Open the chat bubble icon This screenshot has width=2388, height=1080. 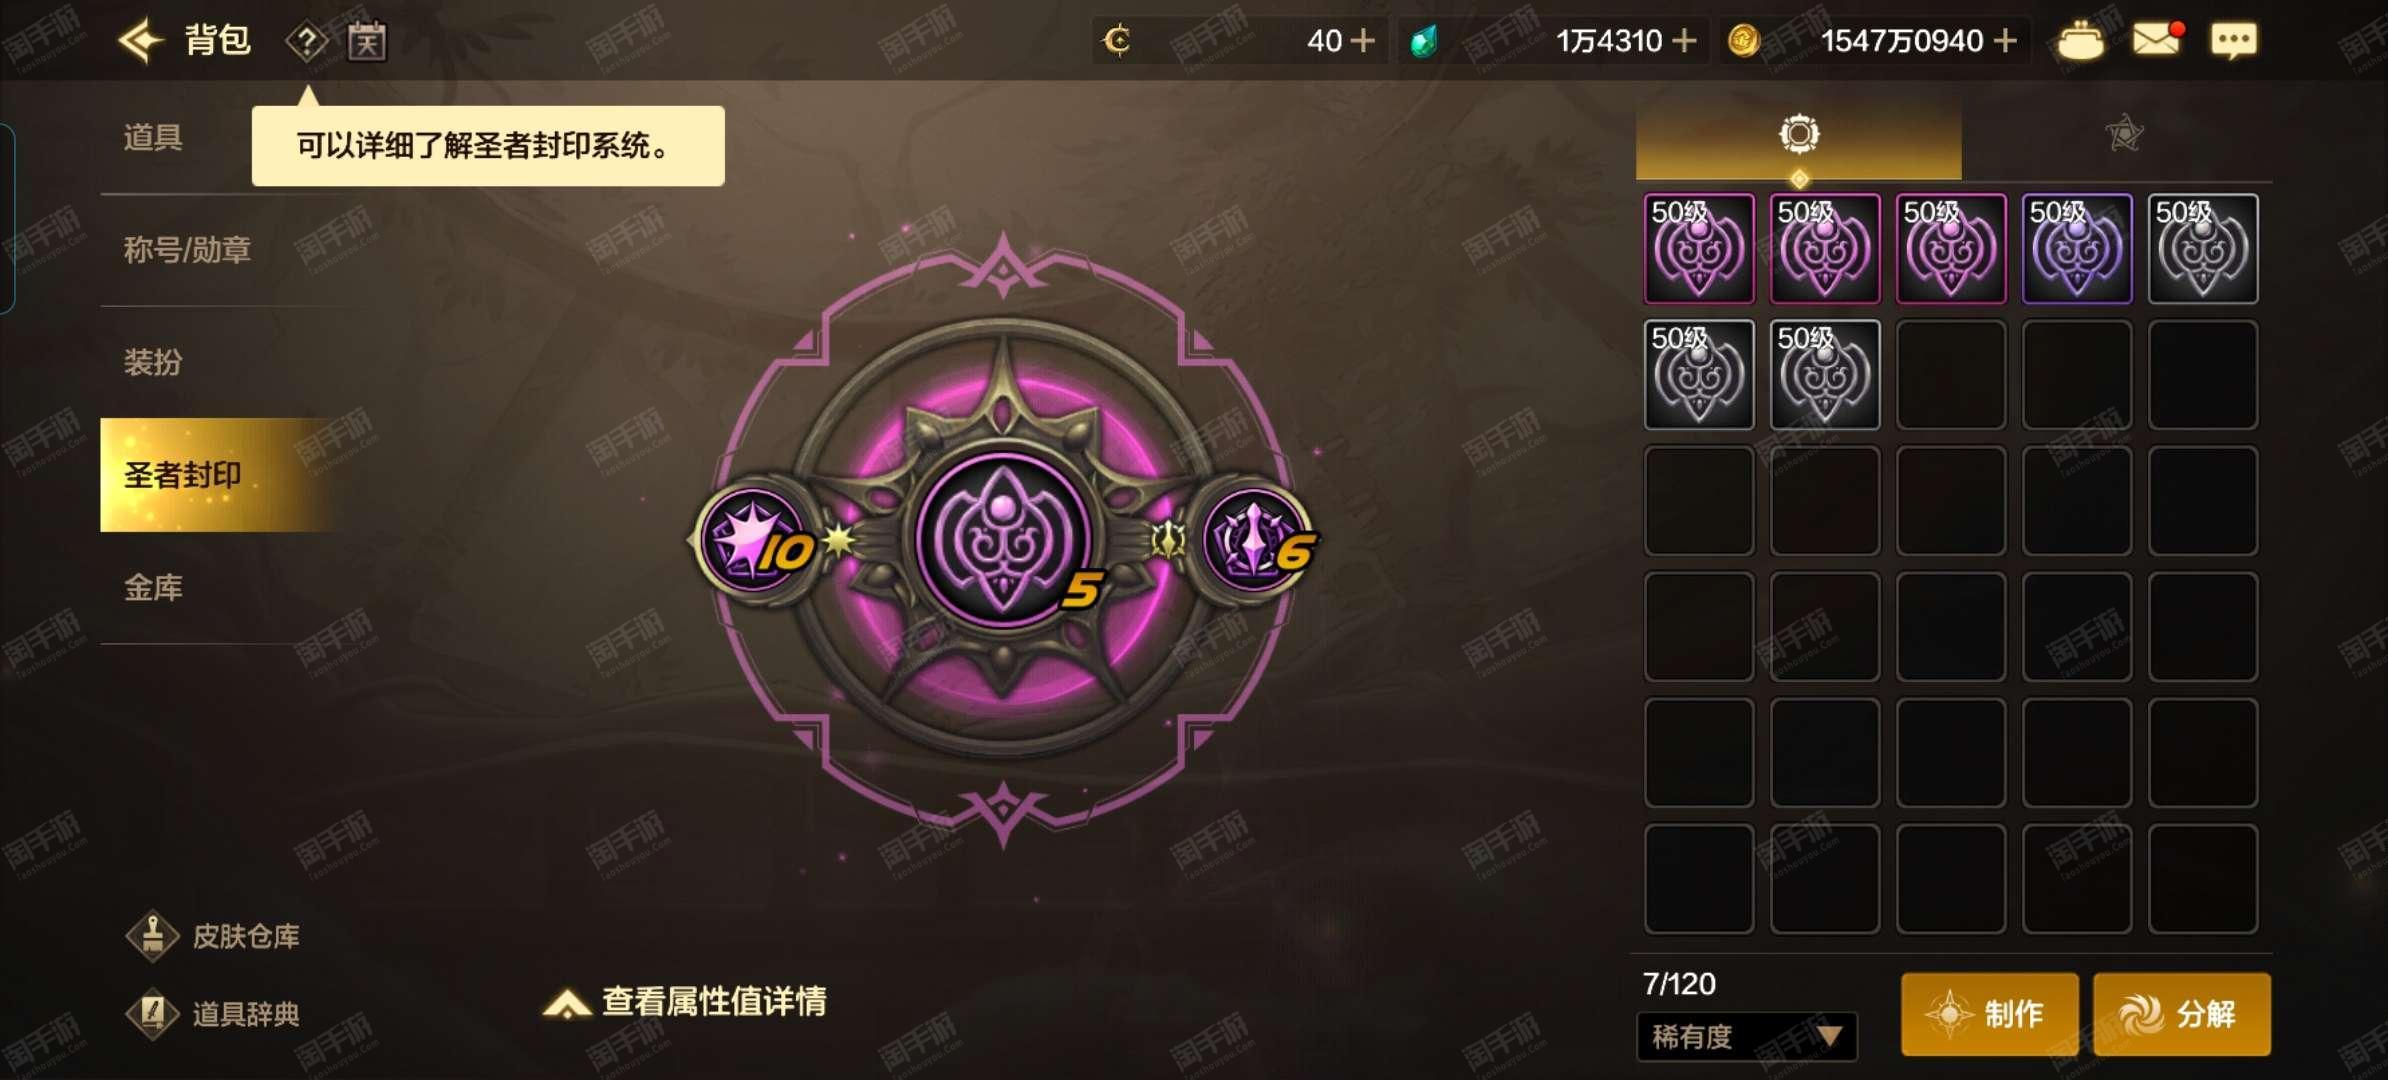point(2233,41)
